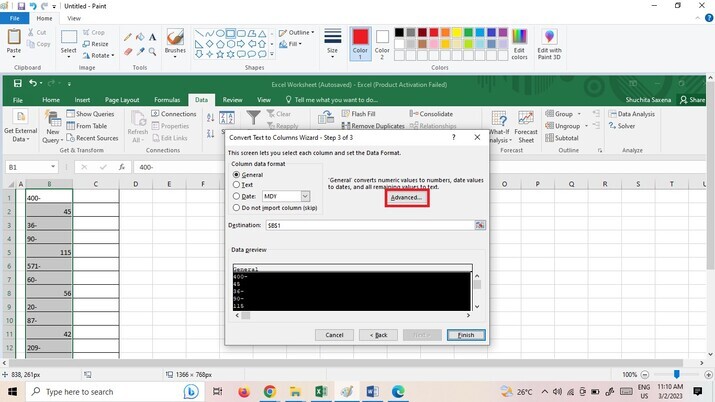Click Data Analysis in Excel ribbon
The image size is (715, 402).
pyautogui.click(x=632, y=113)
